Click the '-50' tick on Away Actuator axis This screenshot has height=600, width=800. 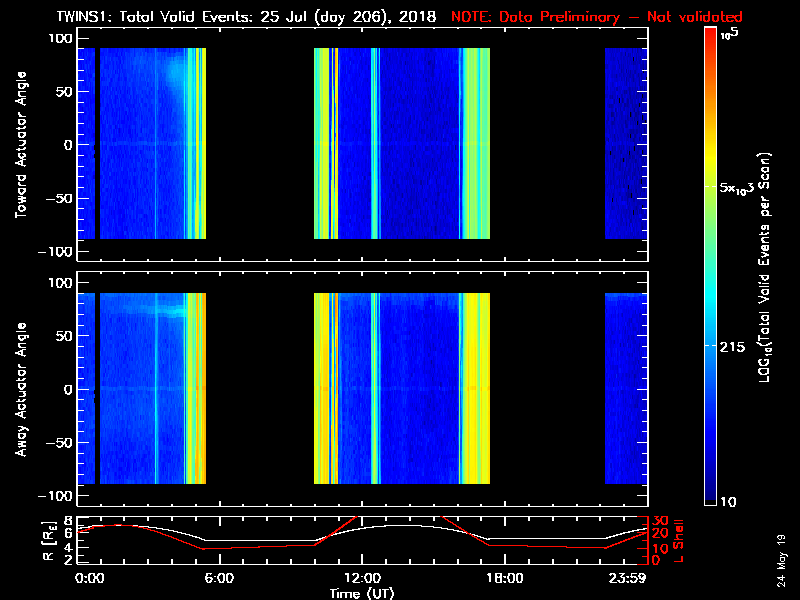60,442
